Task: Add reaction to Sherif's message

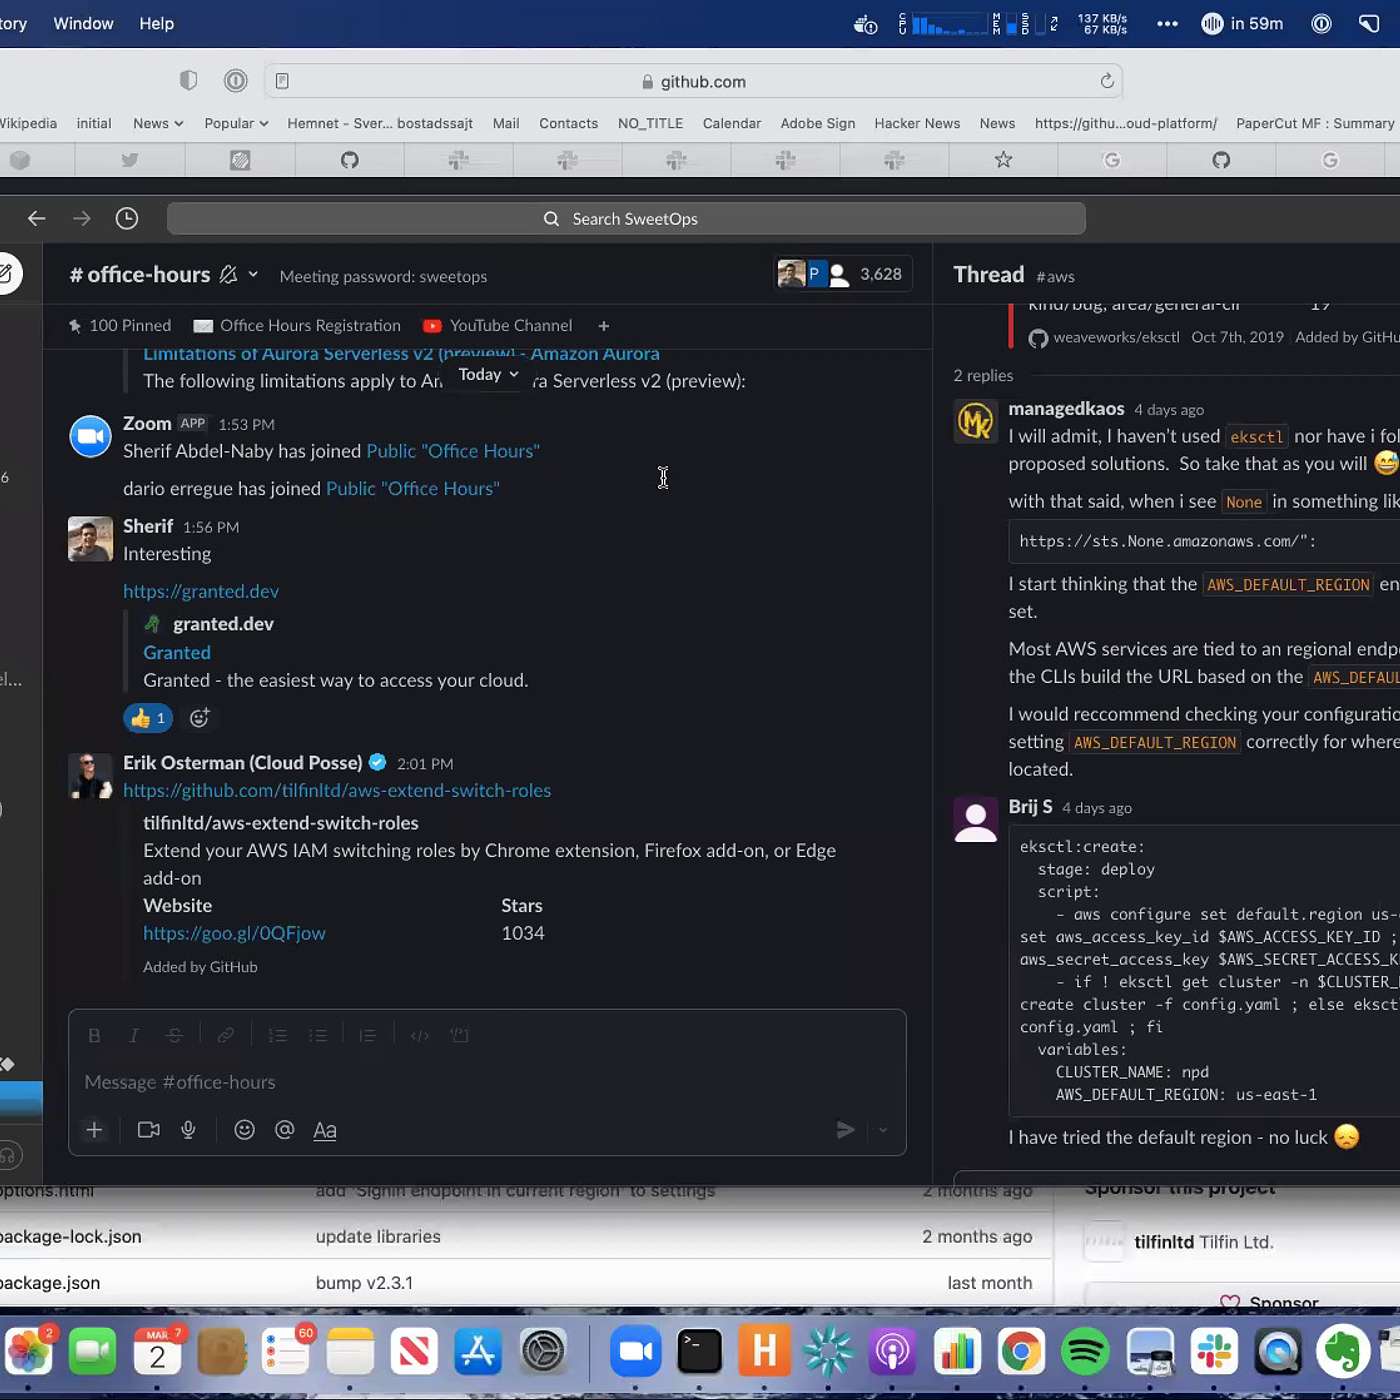Action: point(200,718)
